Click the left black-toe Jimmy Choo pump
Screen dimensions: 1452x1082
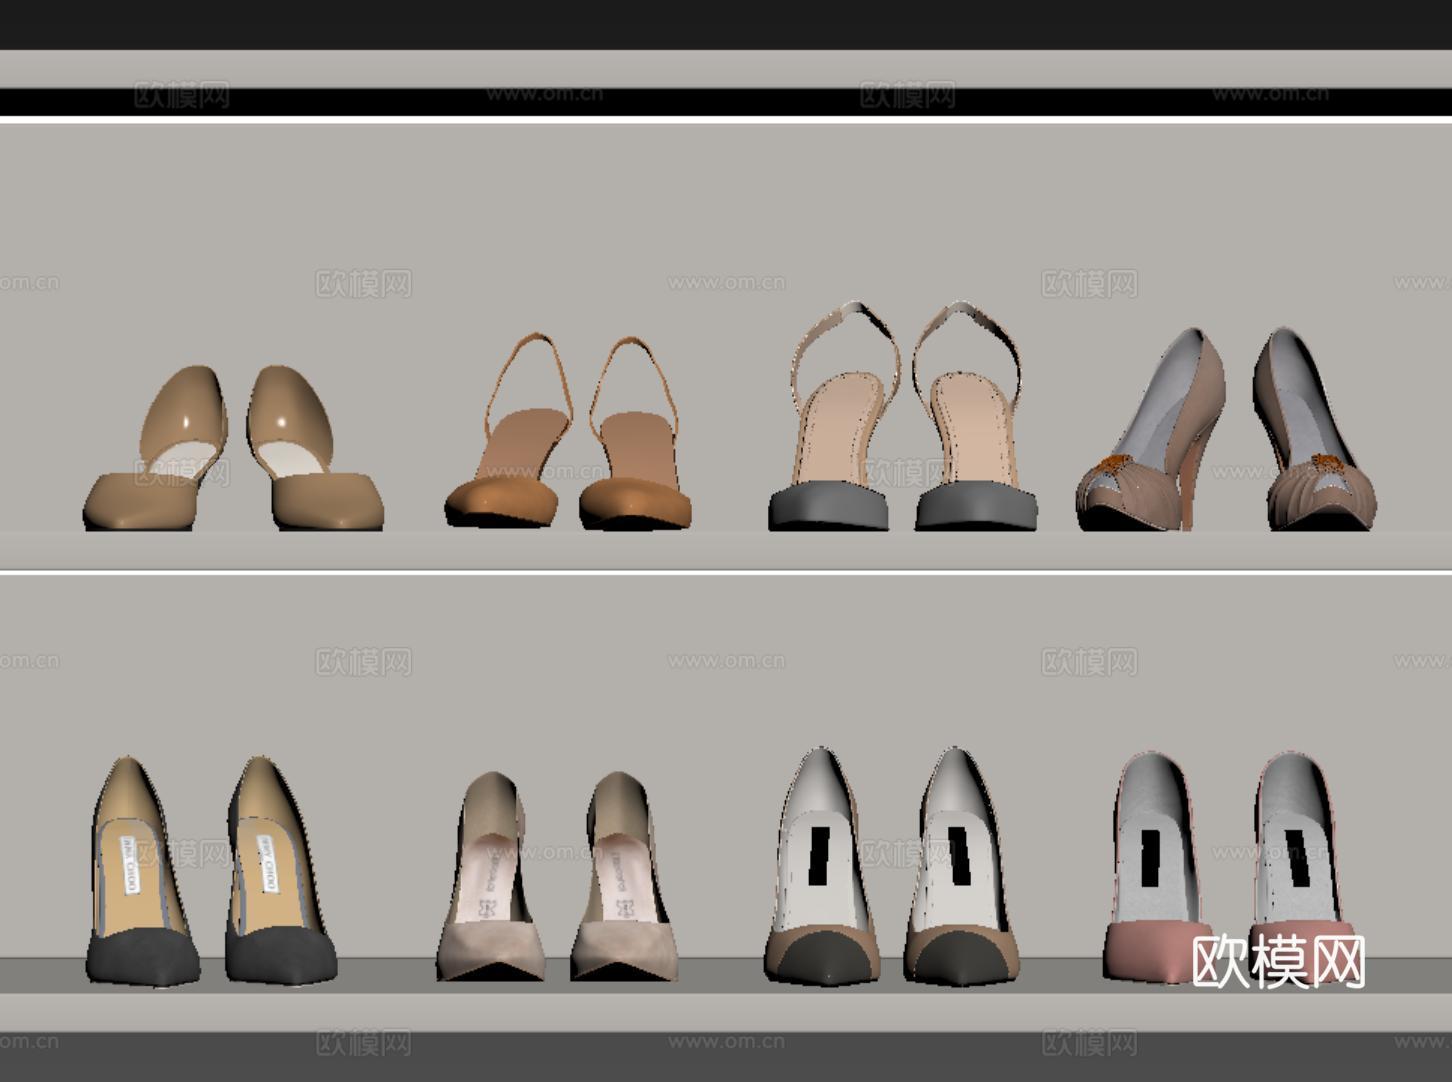(x=141, y=870)
